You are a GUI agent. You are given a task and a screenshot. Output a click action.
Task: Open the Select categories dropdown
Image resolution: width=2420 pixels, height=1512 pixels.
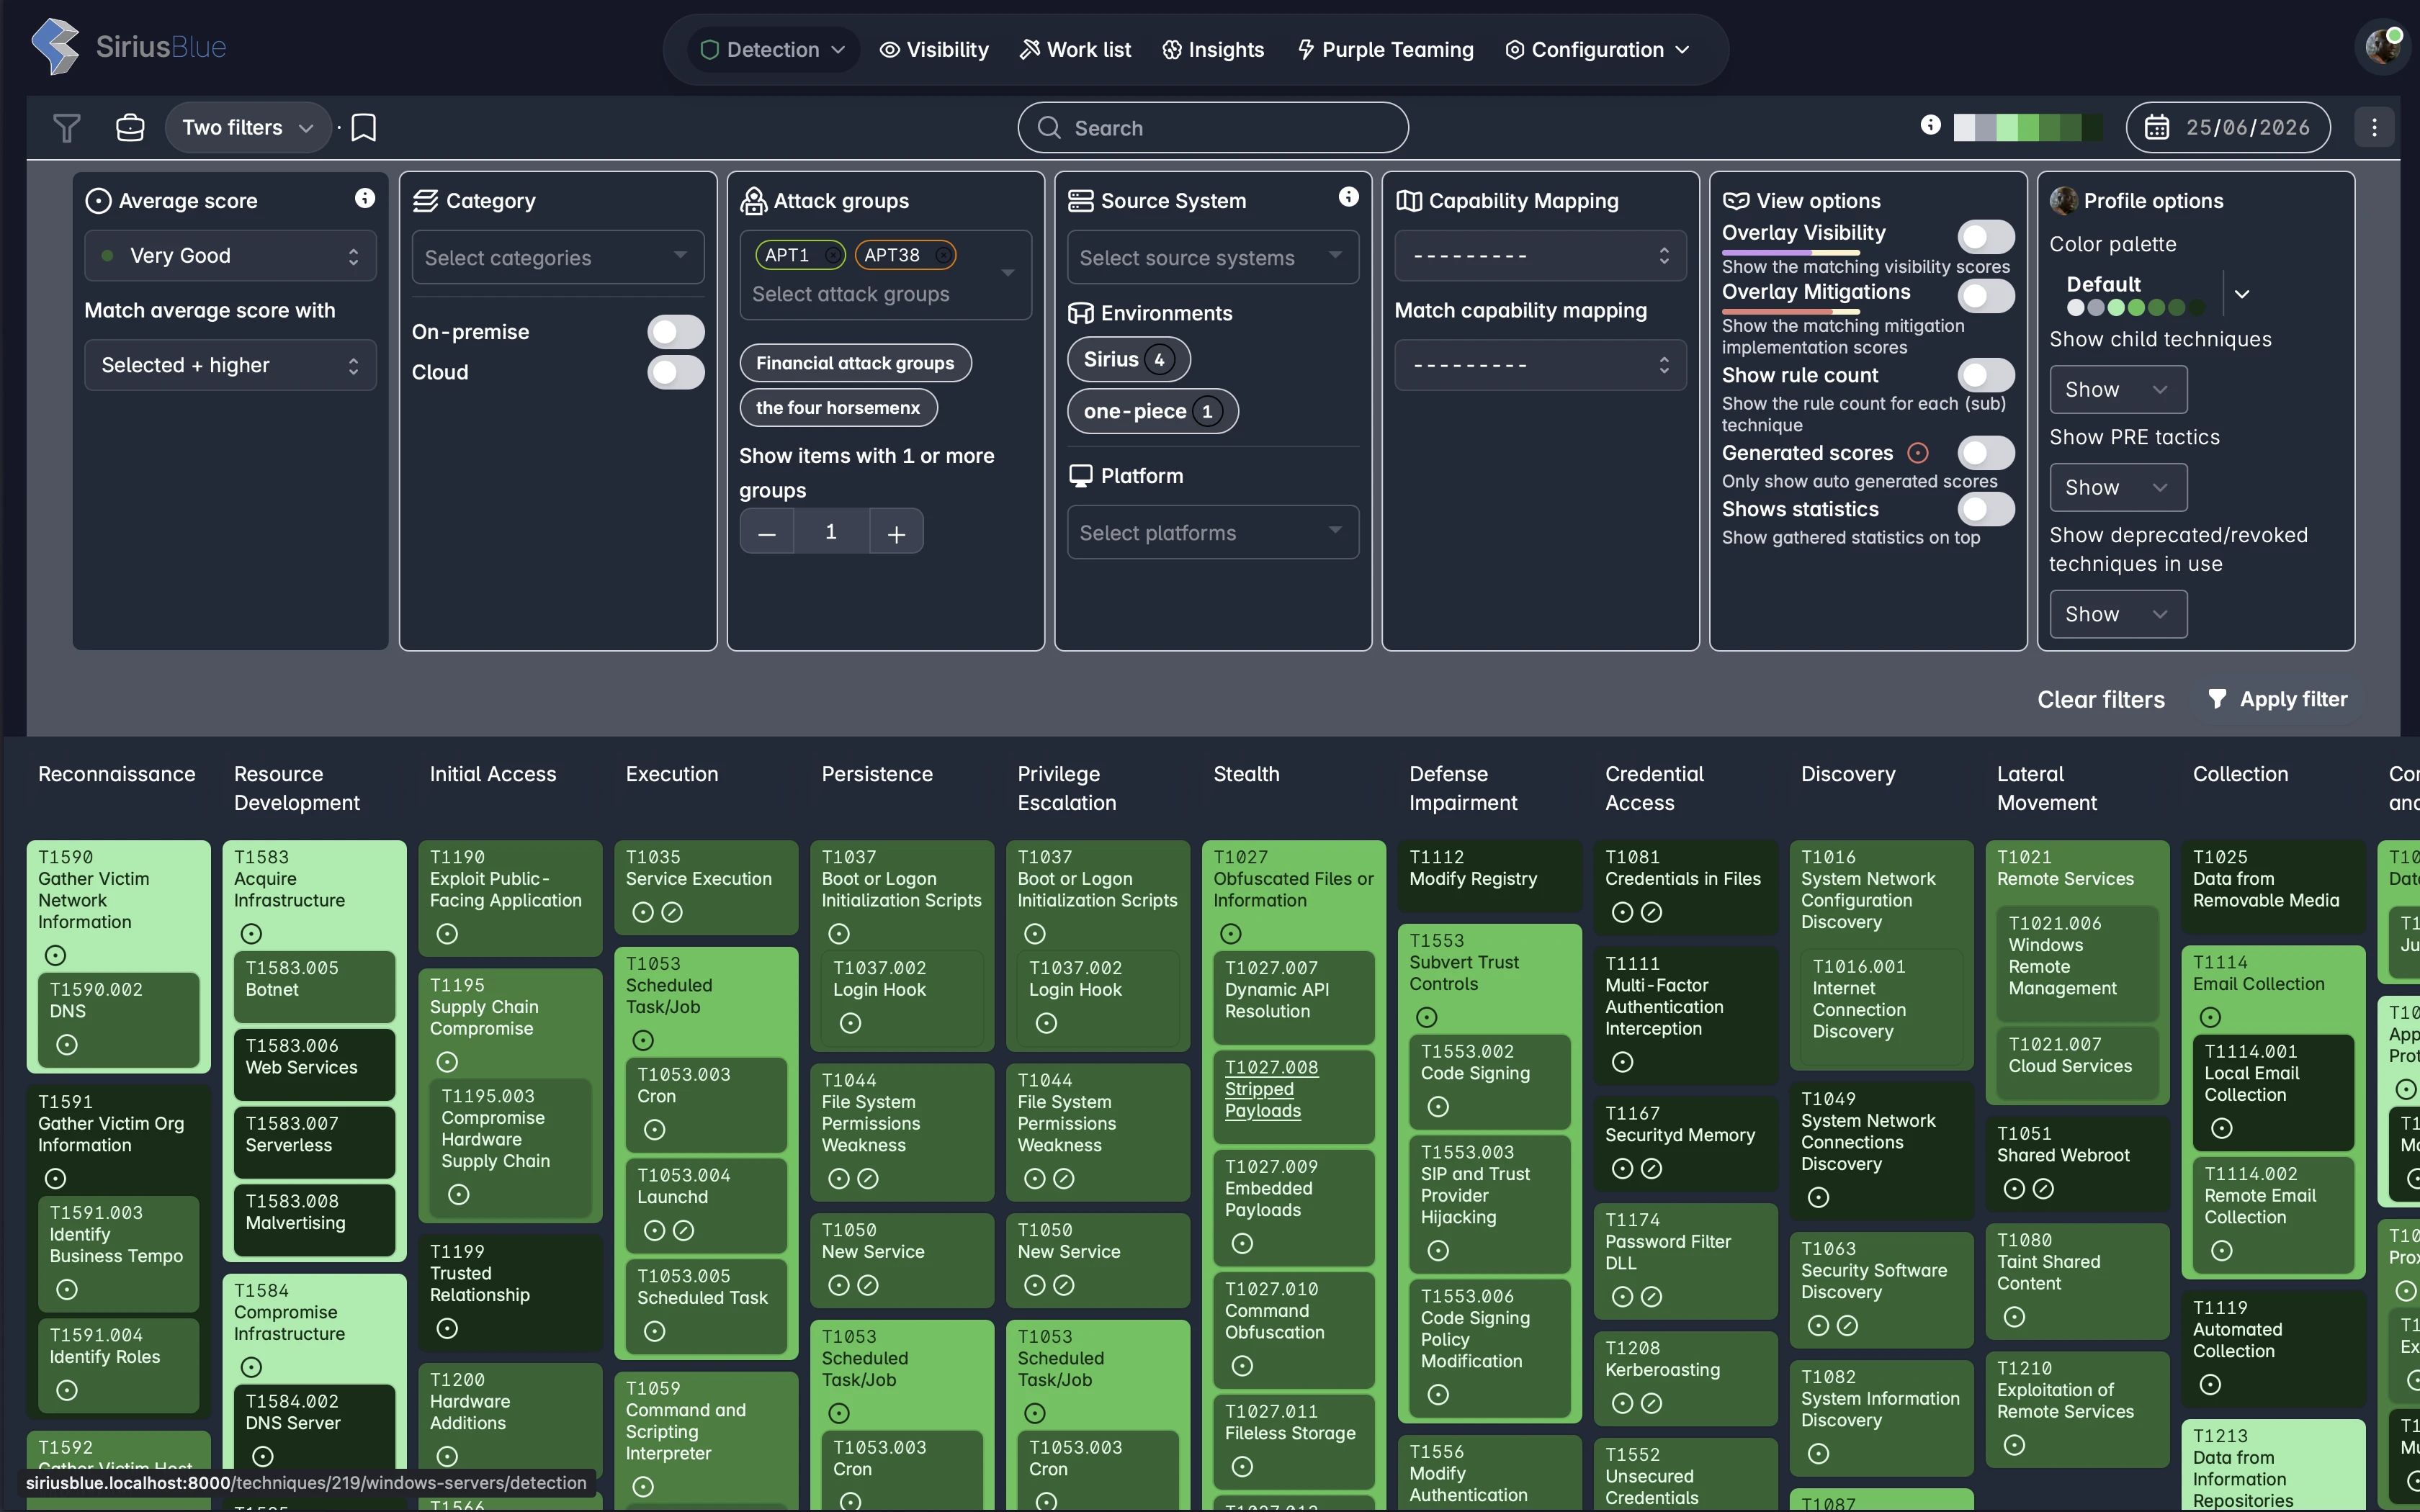tap(558, 258)
